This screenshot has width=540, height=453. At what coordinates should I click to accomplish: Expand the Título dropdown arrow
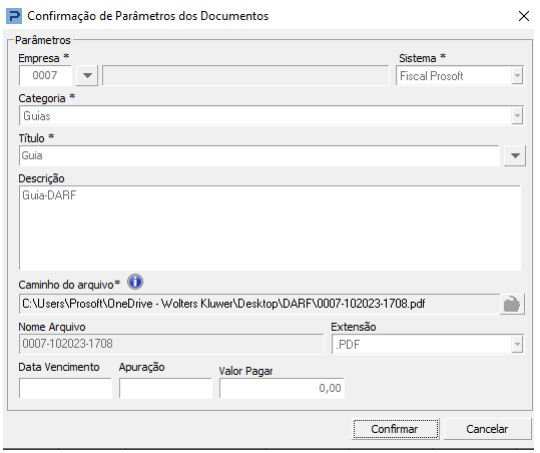[515, 156]
